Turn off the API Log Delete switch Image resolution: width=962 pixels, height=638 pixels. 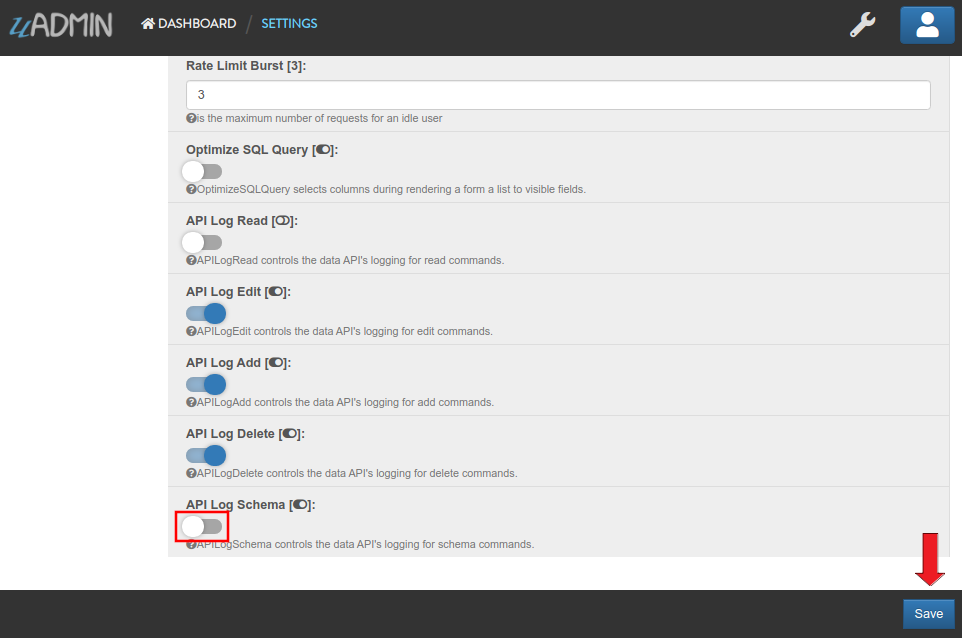[x=206, y=455]
